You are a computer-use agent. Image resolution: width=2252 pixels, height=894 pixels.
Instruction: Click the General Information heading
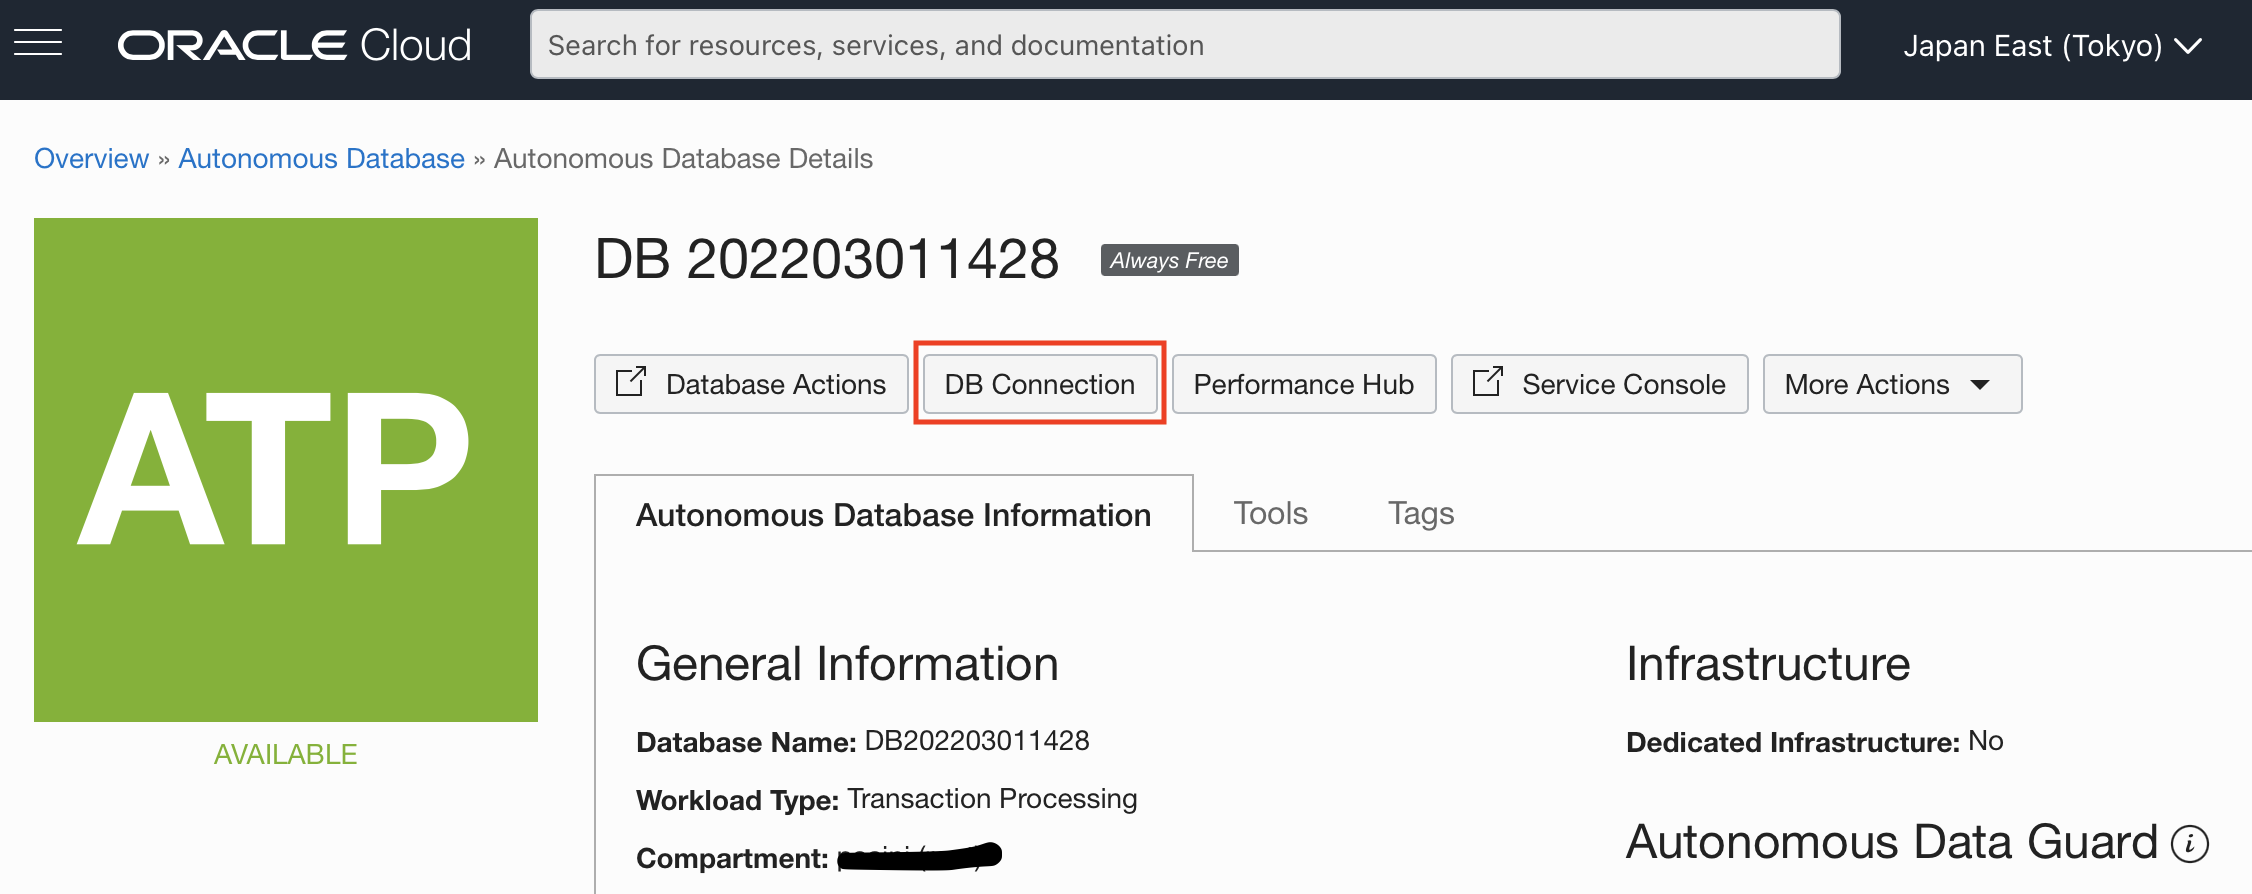(847, 664)
